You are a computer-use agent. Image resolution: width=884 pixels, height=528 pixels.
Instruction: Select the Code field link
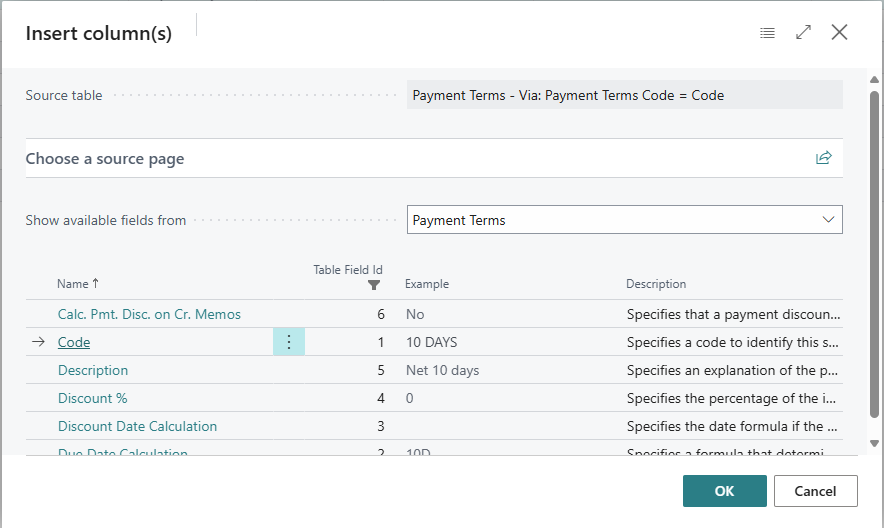click(74, 342)
